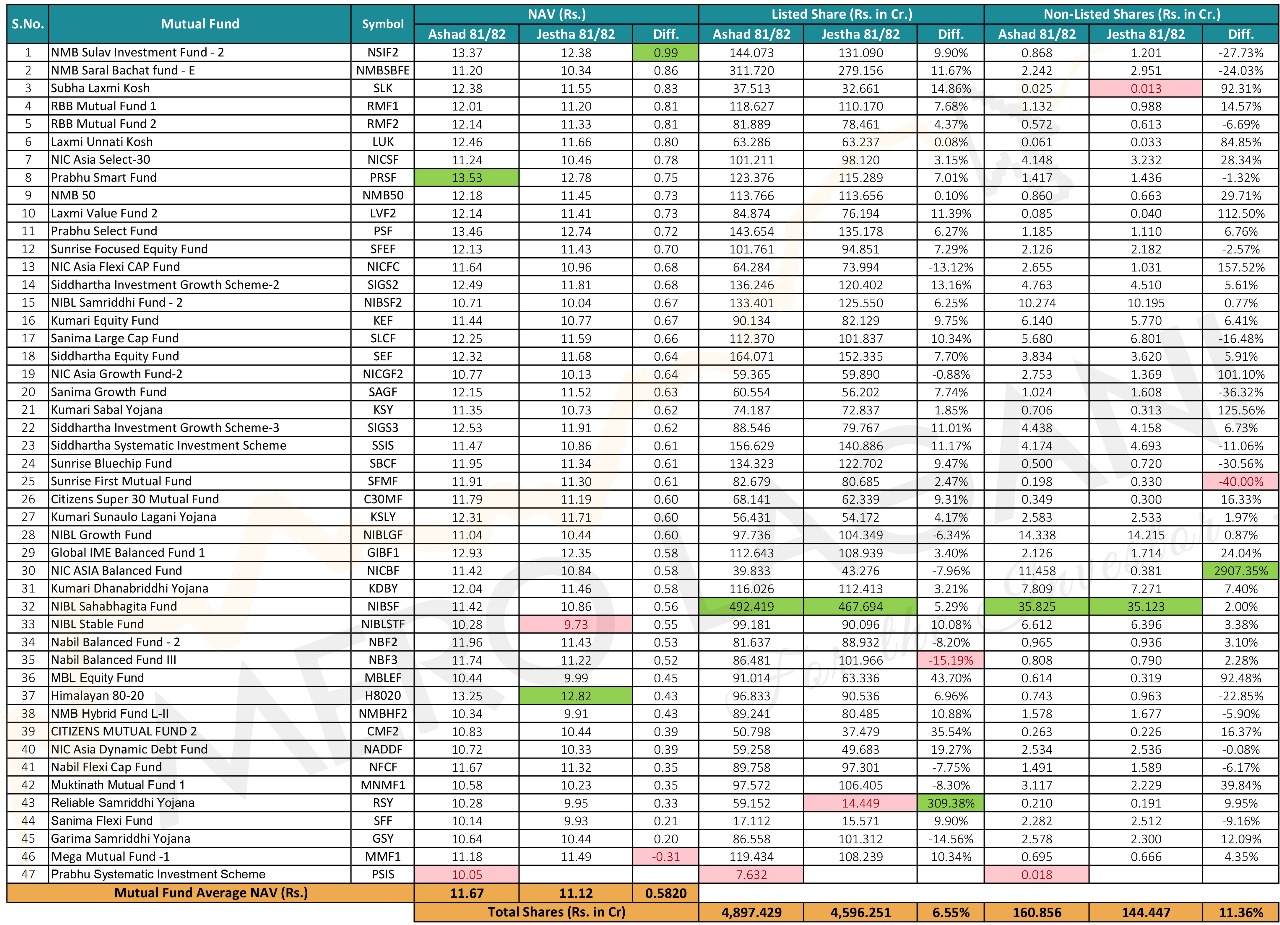Viewport: 1280px width, 925px height.
Task: Select the 'Nabil Balanced Fund - 2' cell
Action: pos(200,642)
